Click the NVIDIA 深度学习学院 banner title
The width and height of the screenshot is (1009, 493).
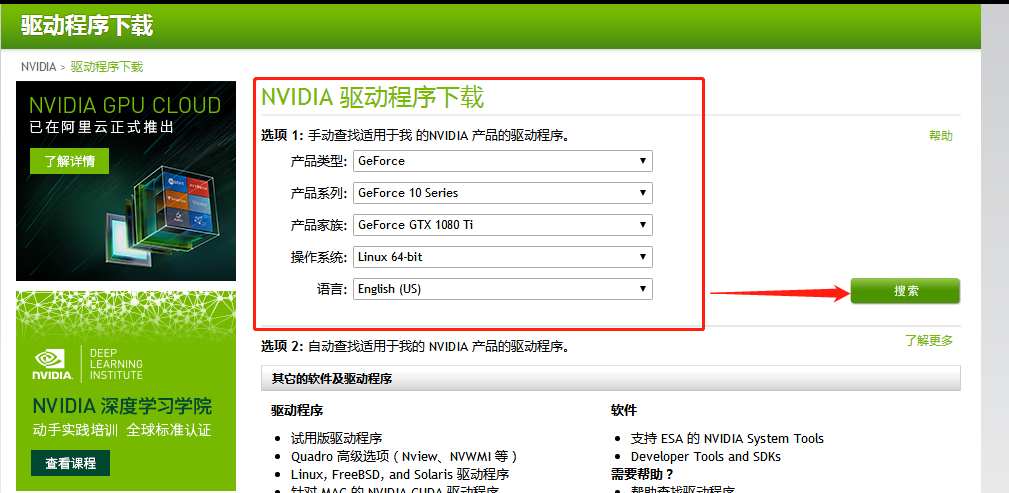[122, 407]
